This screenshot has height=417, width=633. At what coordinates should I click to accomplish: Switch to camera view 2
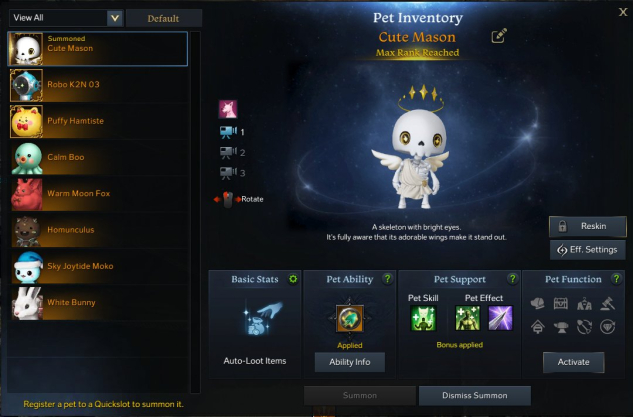228,152
